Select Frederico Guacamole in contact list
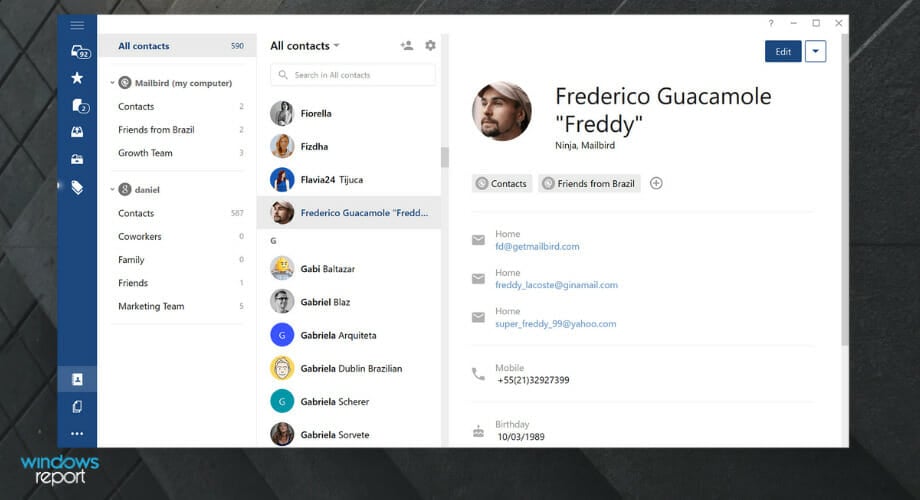Viewport: 920px width, 500px height. [349, 212]
